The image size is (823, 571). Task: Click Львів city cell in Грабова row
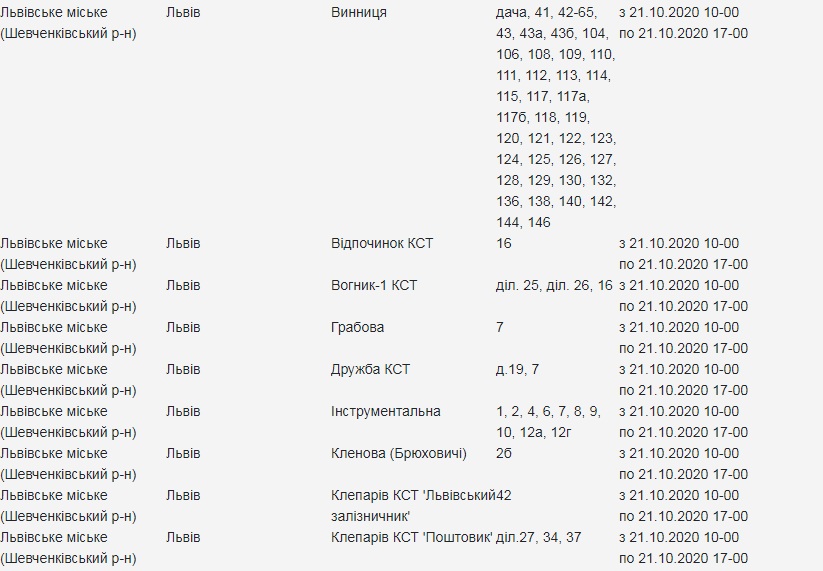coord(183,328)
